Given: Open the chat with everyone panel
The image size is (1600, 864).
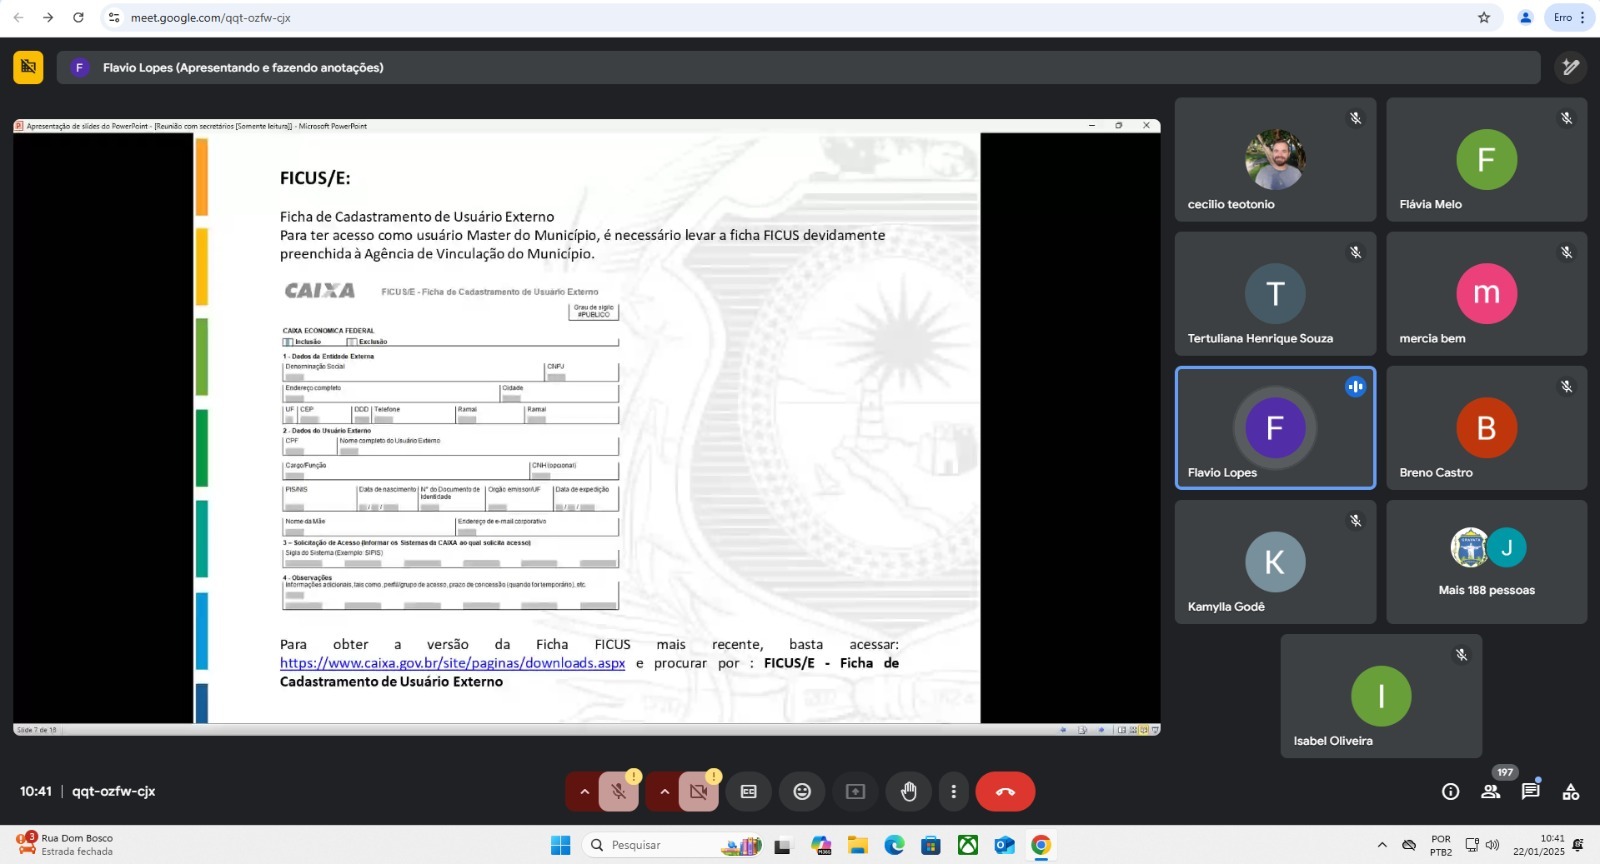Looking at the screenshot, I should click(x=1530, y=792).
